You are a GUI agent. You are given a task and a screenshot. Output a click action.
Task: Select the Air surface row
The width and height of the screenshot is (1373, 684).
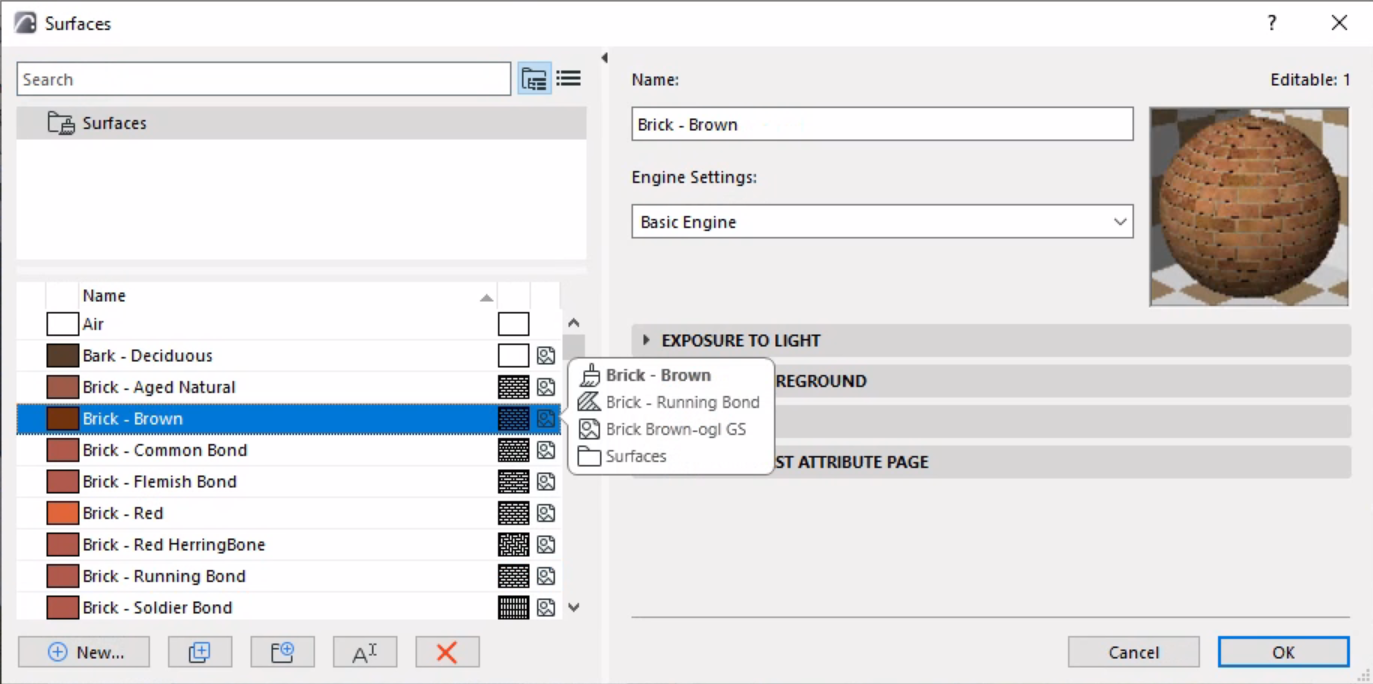[x=288, y=324]
